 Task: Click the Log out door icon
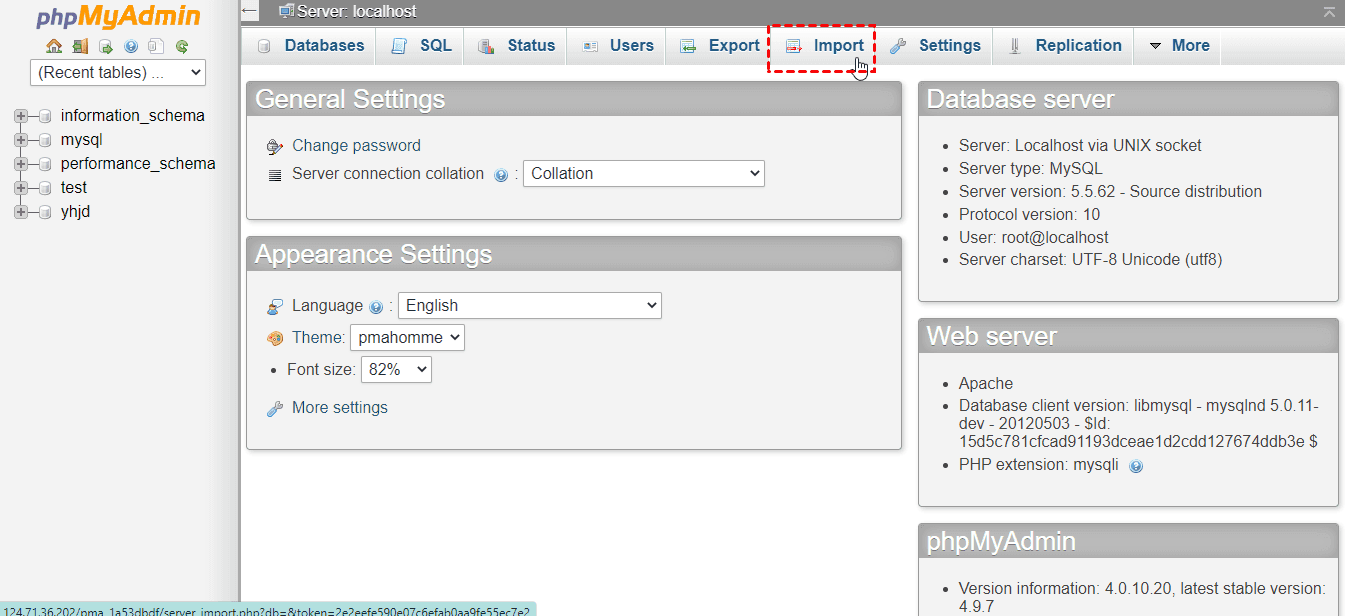80,46
